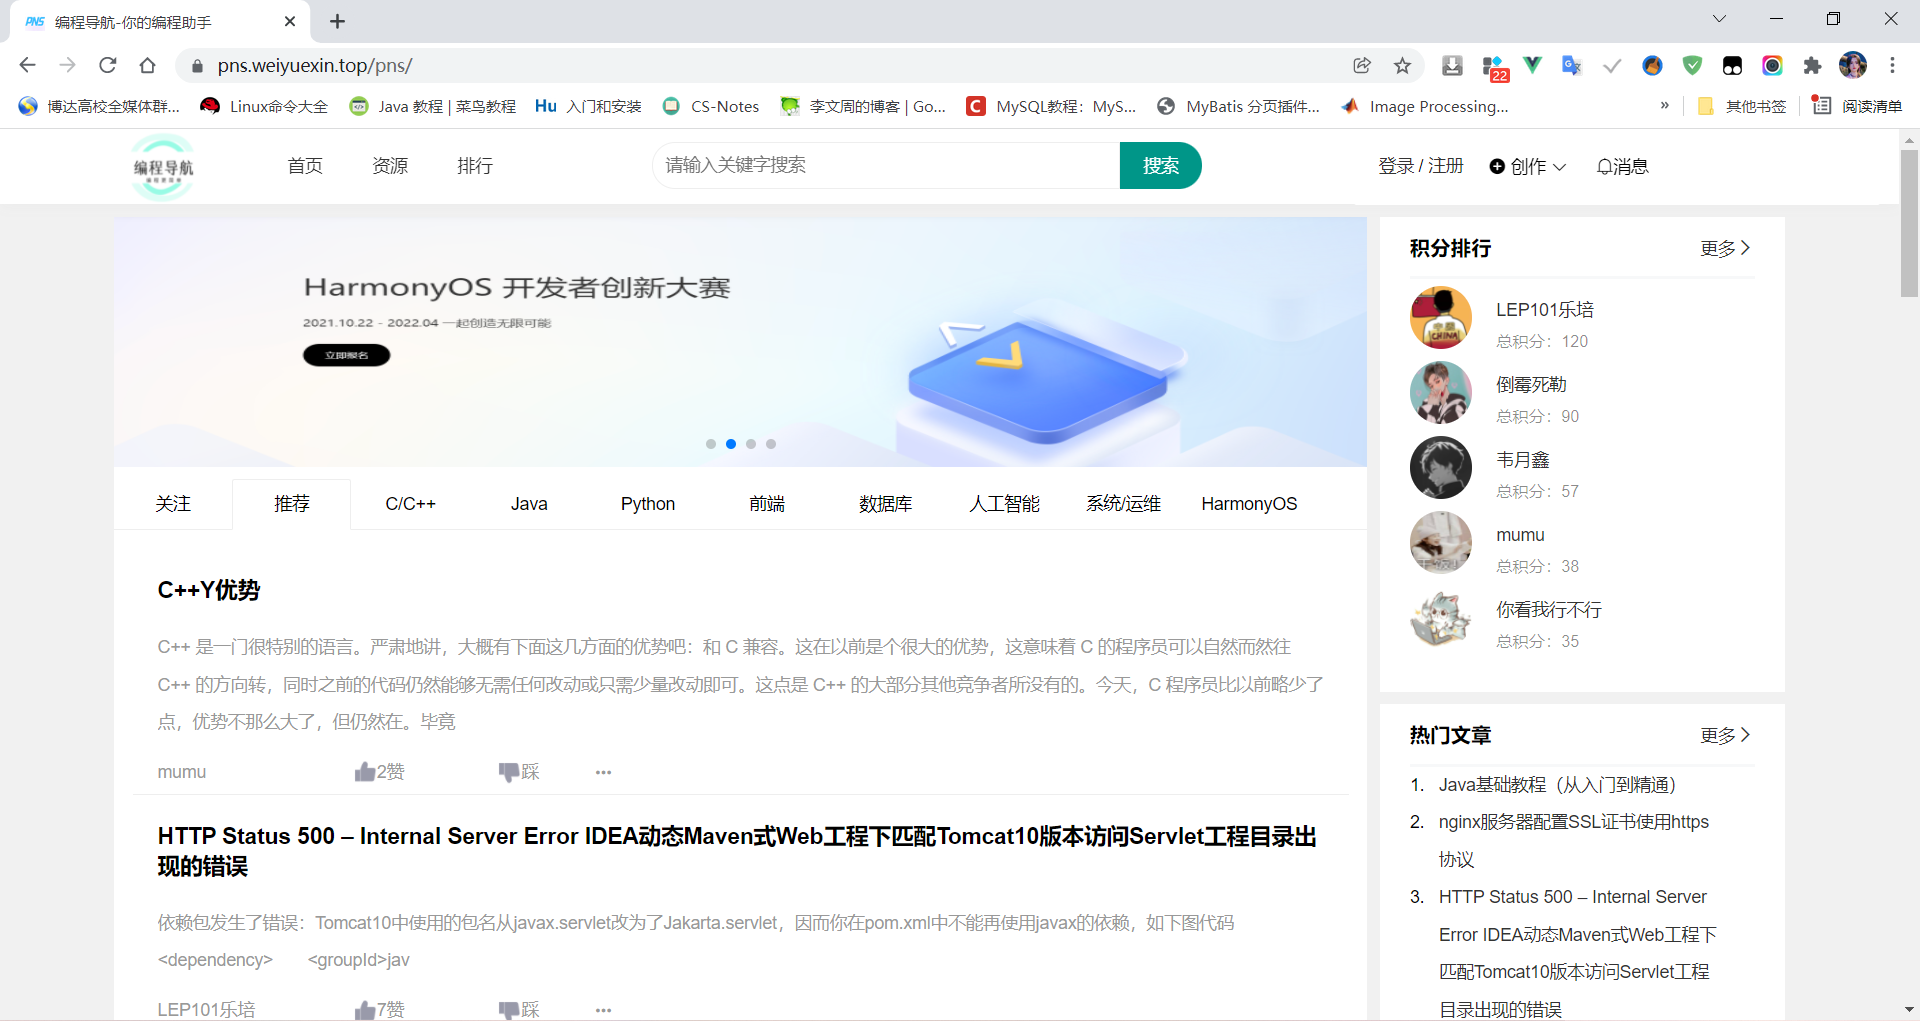
Task: Select the first carousel dot
Action: (711, 444)
